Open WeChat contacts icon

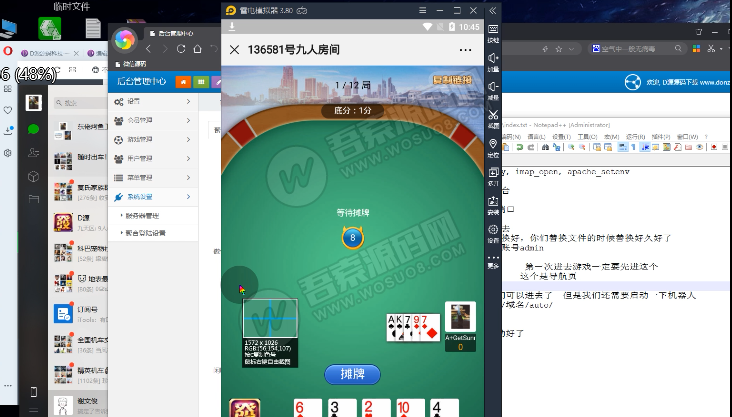pos(33,153)
